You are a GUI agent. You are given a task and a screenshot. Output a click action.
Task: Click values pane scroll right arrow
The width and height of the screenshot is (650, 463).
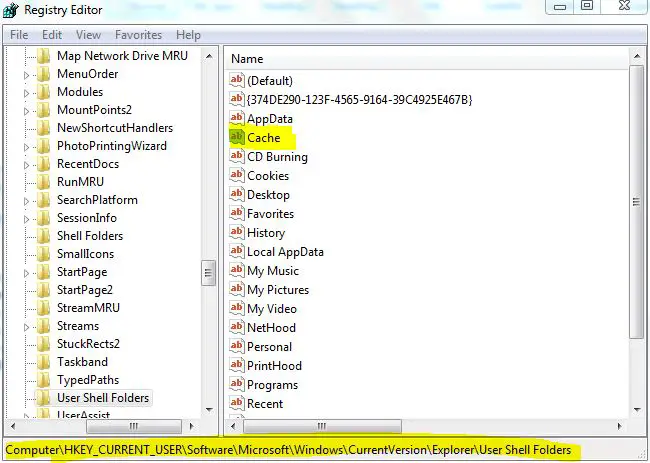click(x=620, y=426)
